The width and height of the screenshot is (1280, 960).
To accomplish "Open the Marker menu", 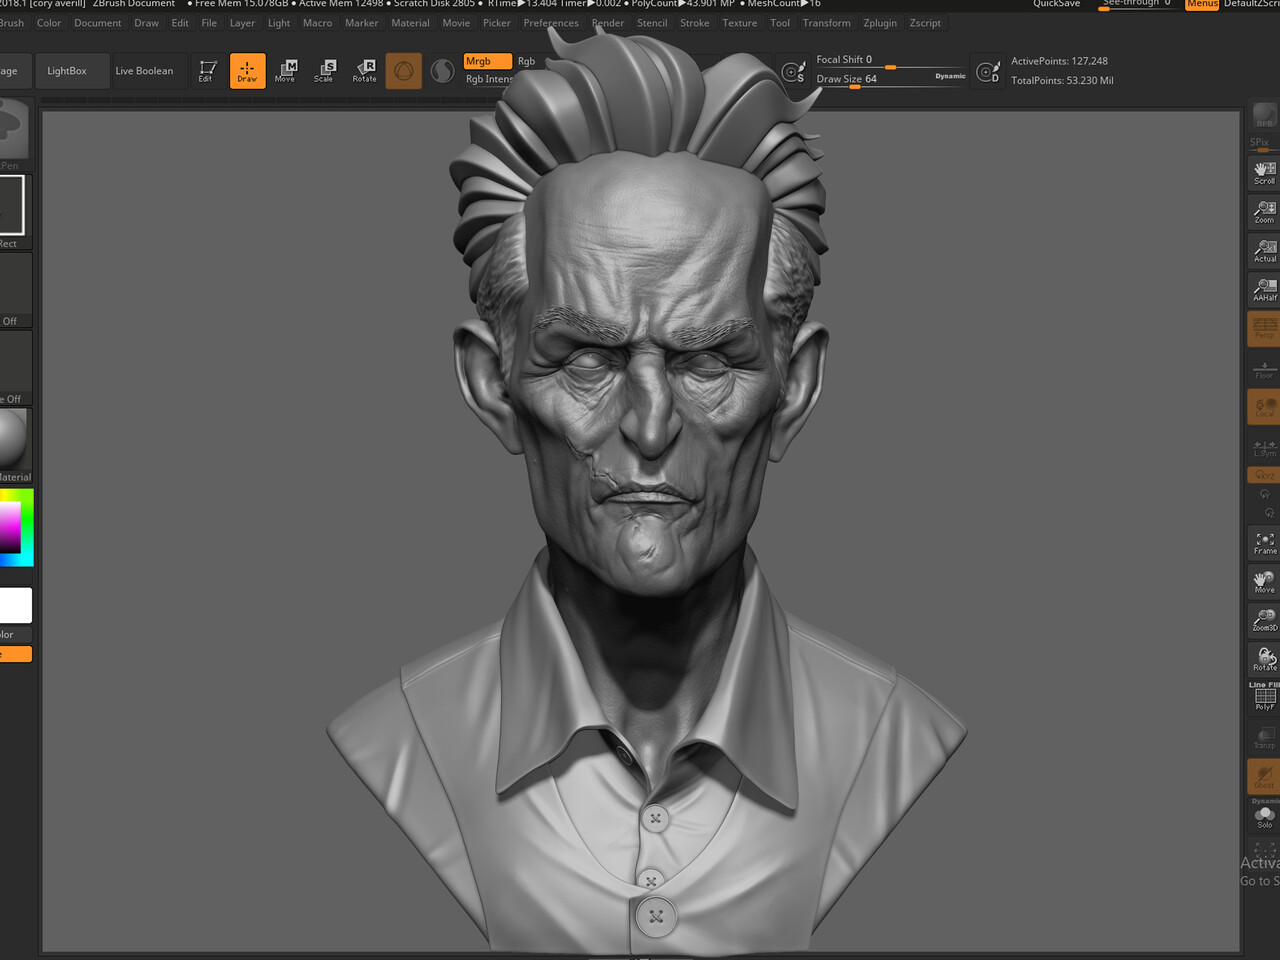I will coord(362,23).
